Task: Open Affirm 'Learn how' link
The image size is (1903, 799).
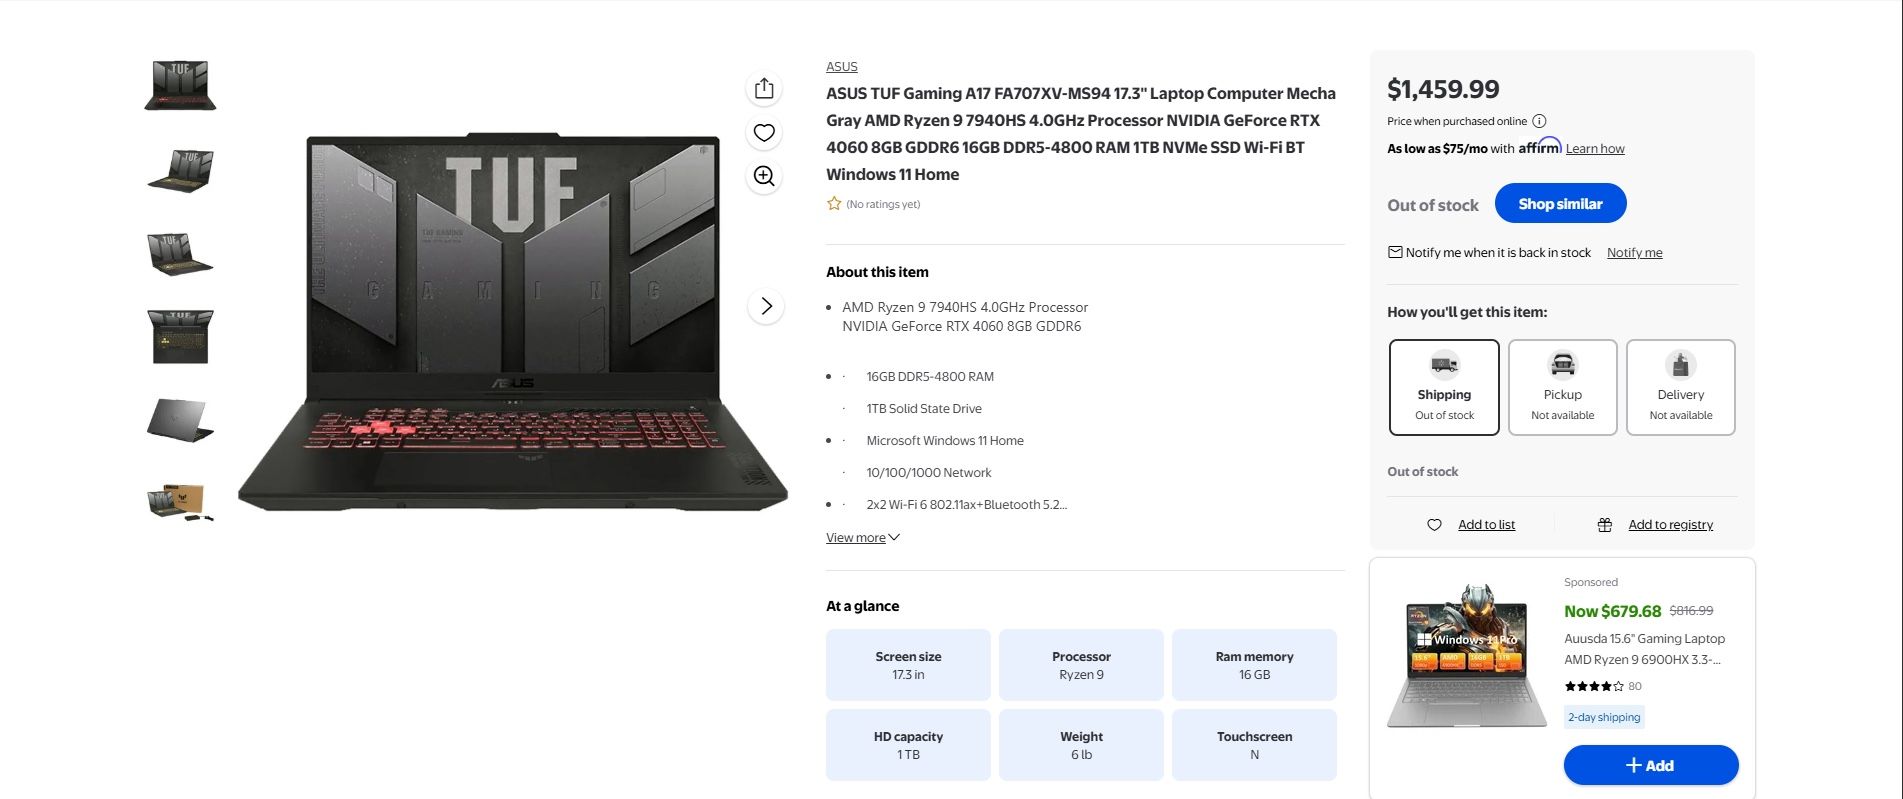Action: (1595, 149)
